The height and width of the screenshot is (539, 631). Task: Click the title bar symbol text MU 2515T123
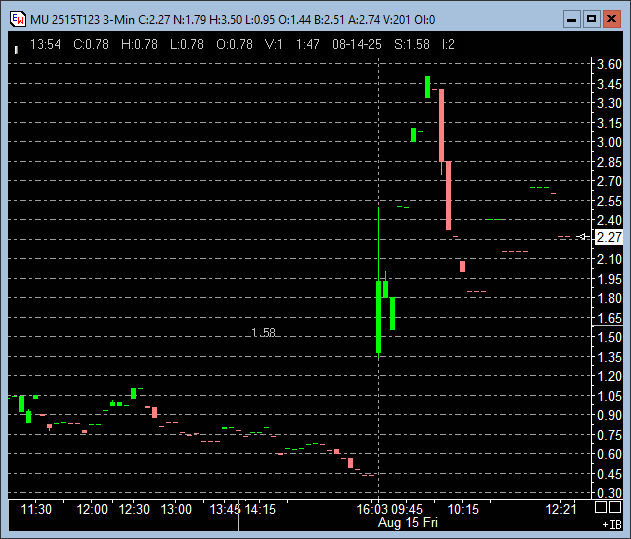pyautogui.click(x=65, y=19)
